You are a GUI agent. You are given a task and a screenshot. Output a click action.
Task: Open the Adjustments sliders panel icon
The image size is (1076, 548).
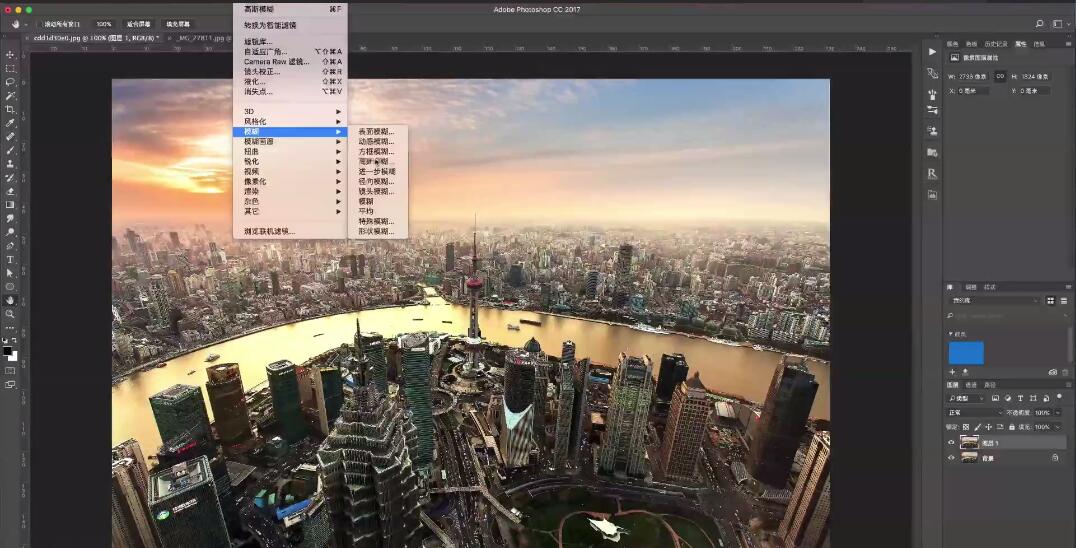pyautogui.click(x=932, y=110)
